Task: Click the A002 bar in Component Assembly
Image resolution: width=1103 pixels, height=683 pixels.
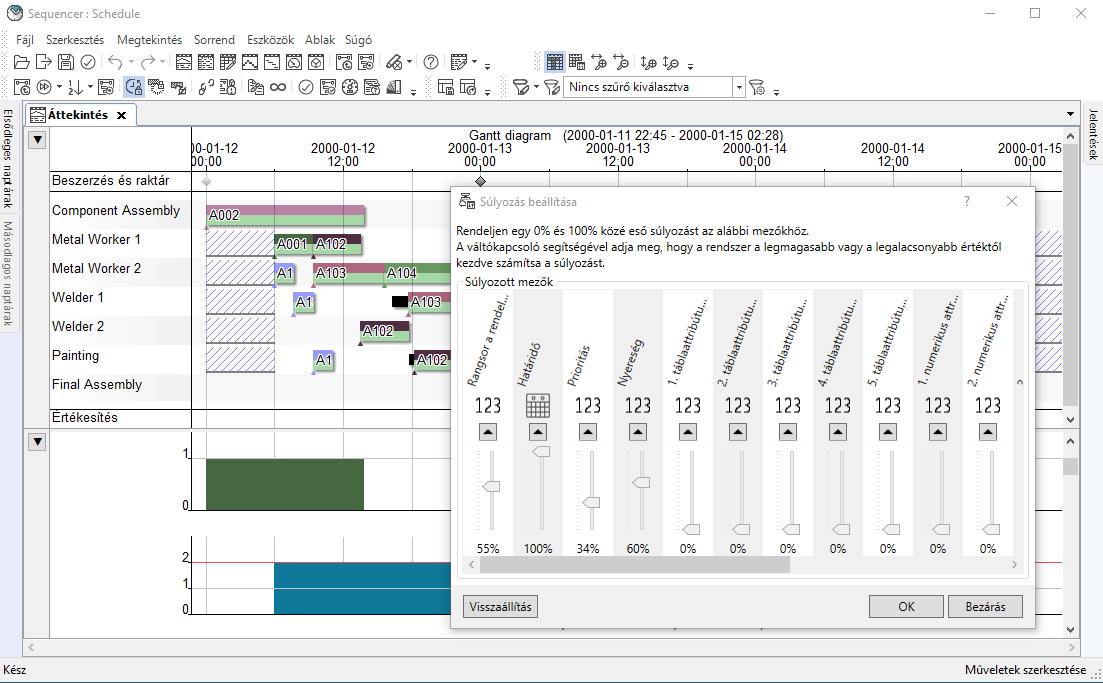Action: 285,215
